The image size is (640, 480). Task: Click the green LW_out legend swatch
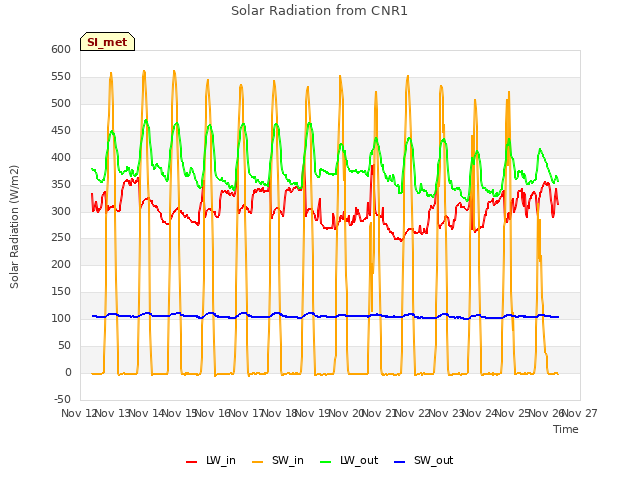[x=326, y=462]
